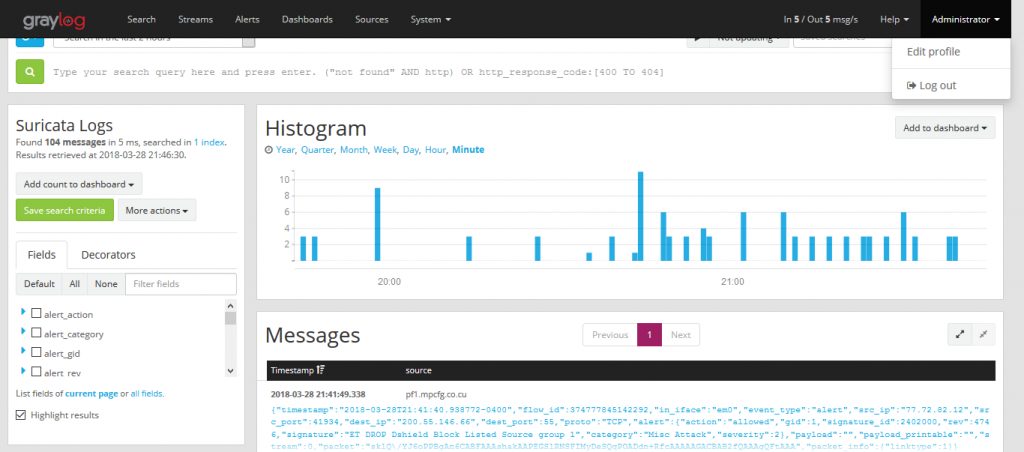
Task: Click source value pf1.mpcfg.co.cu
Action: click(436, 395)
